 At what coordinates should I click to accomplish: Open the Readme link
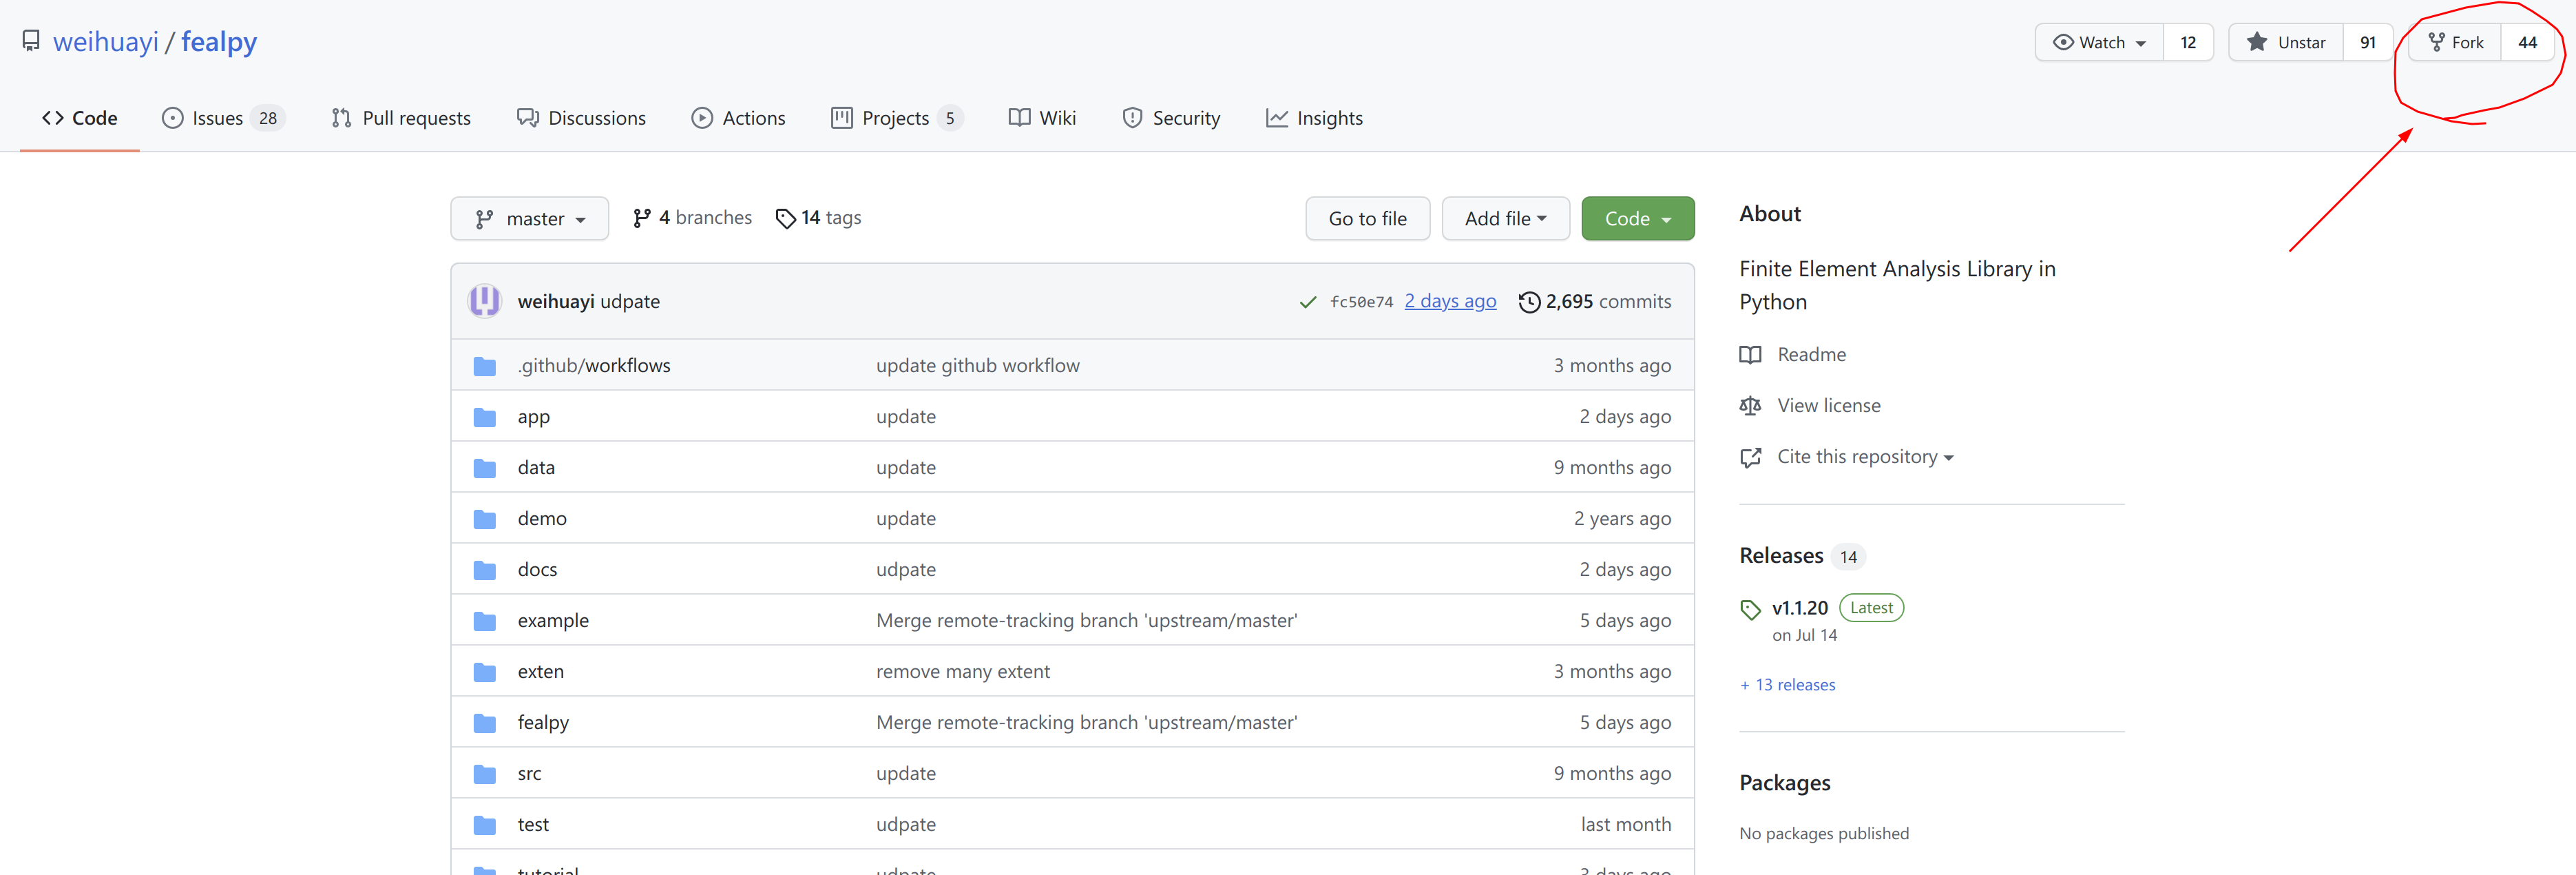[x=1811, y=355]
